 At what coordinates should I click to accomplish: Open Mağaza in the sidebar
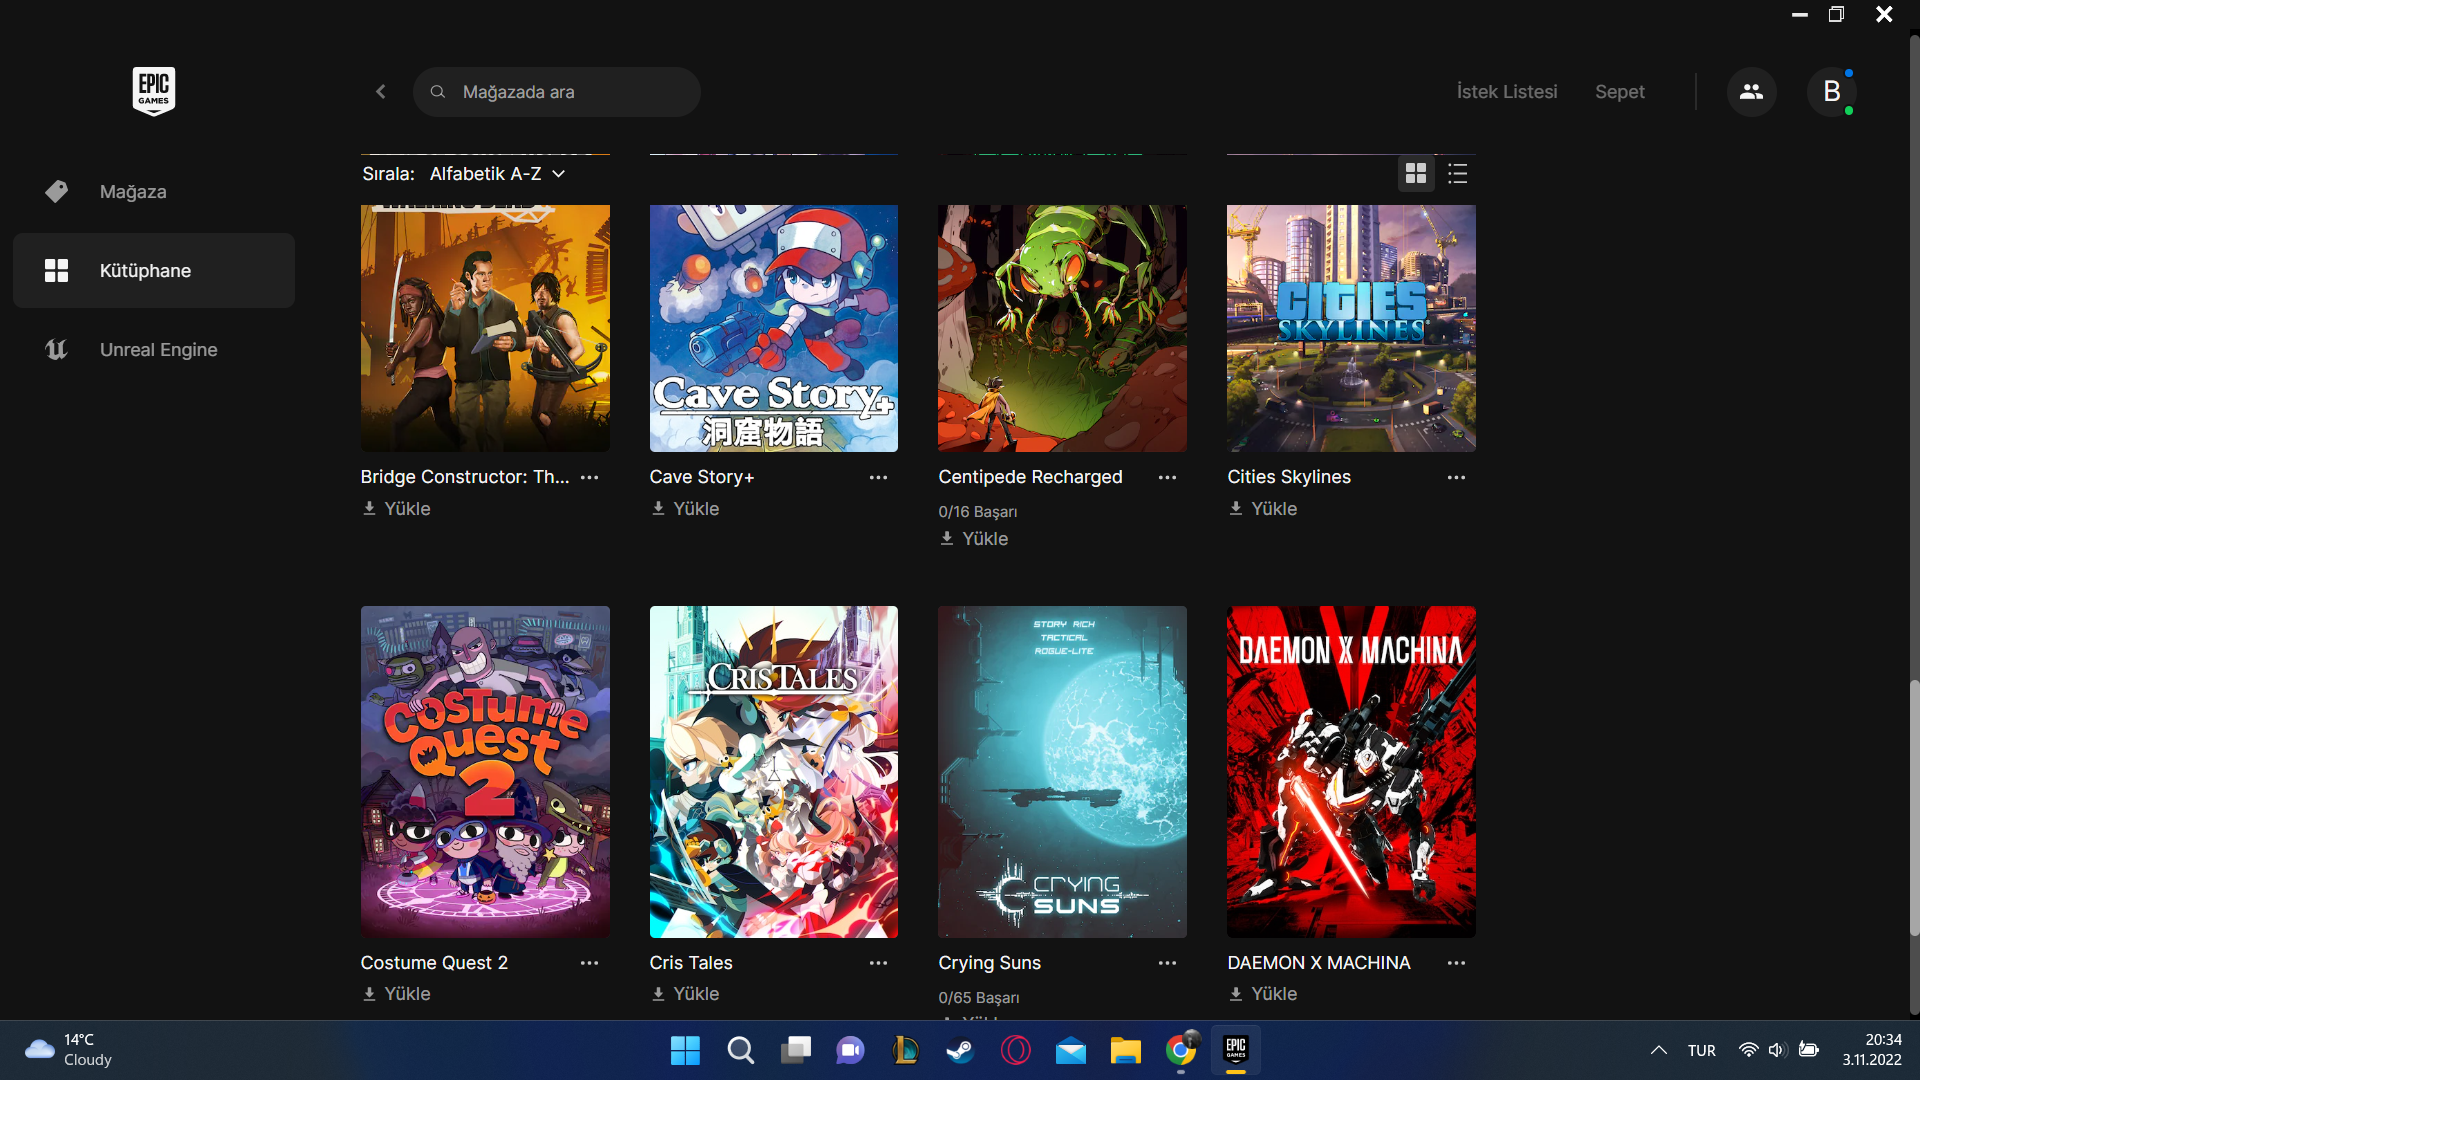point(154,192)
